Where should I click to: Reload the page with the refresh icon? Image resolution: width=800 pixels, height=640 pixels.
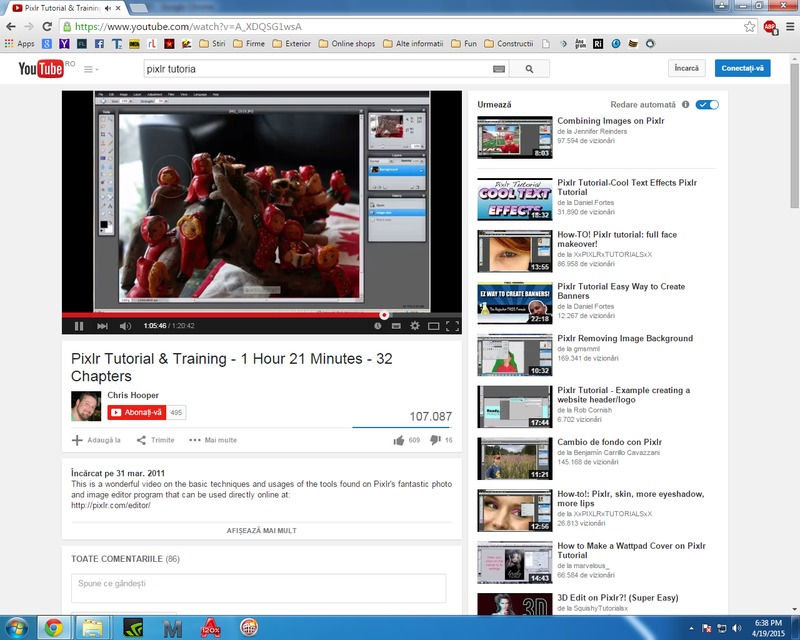click(x=47, y=27)
